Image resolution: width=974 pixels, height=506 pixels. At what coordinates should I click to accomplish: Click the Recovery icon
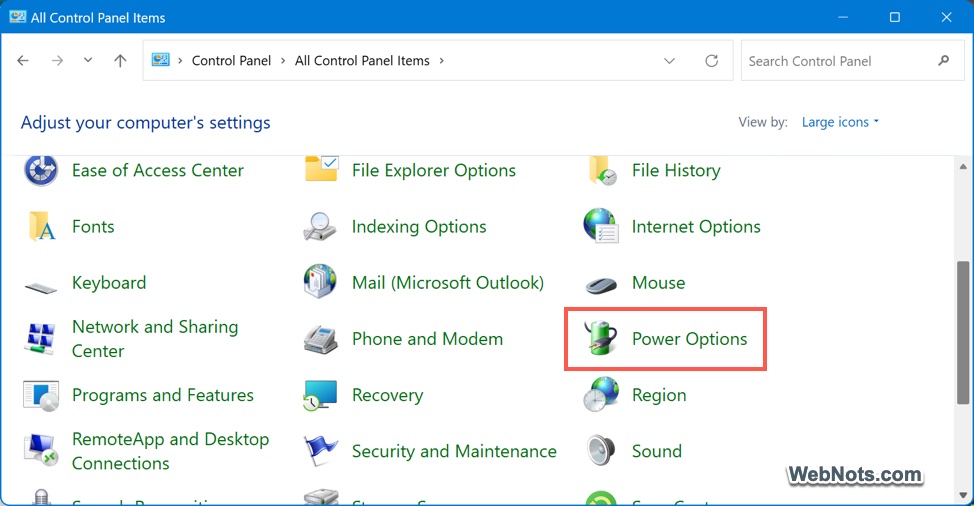(x=321, y=395)
